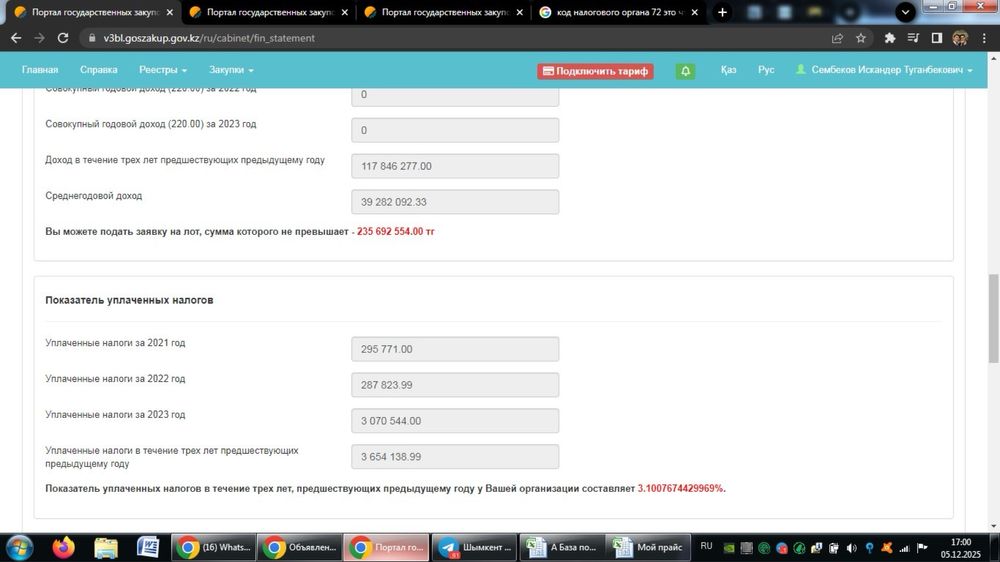Click the red percentage 3.1007674429969%
1000x562 pixels.
point(681,488)
